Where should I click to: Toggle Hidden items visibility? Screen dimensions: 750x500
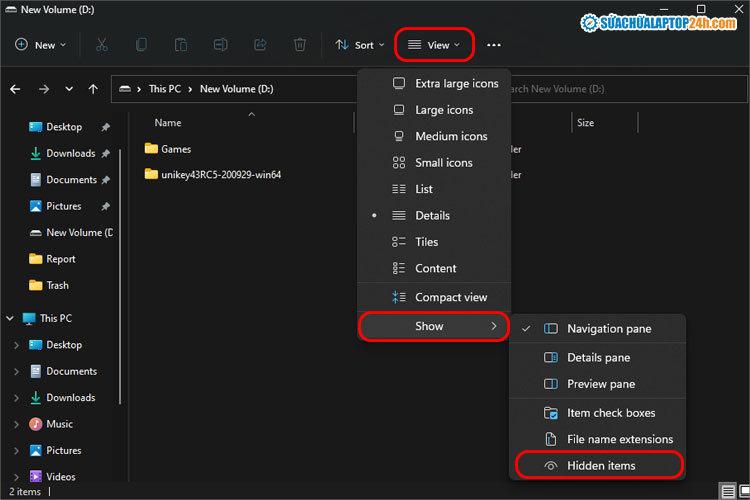[x=599, y=466]
